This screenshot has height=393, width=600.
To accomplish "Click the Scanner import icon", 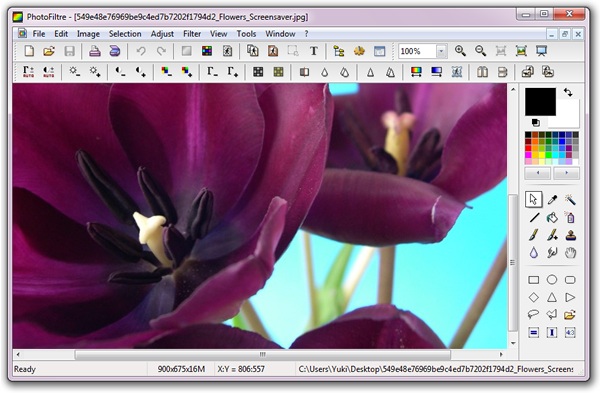I will [115, 51].
